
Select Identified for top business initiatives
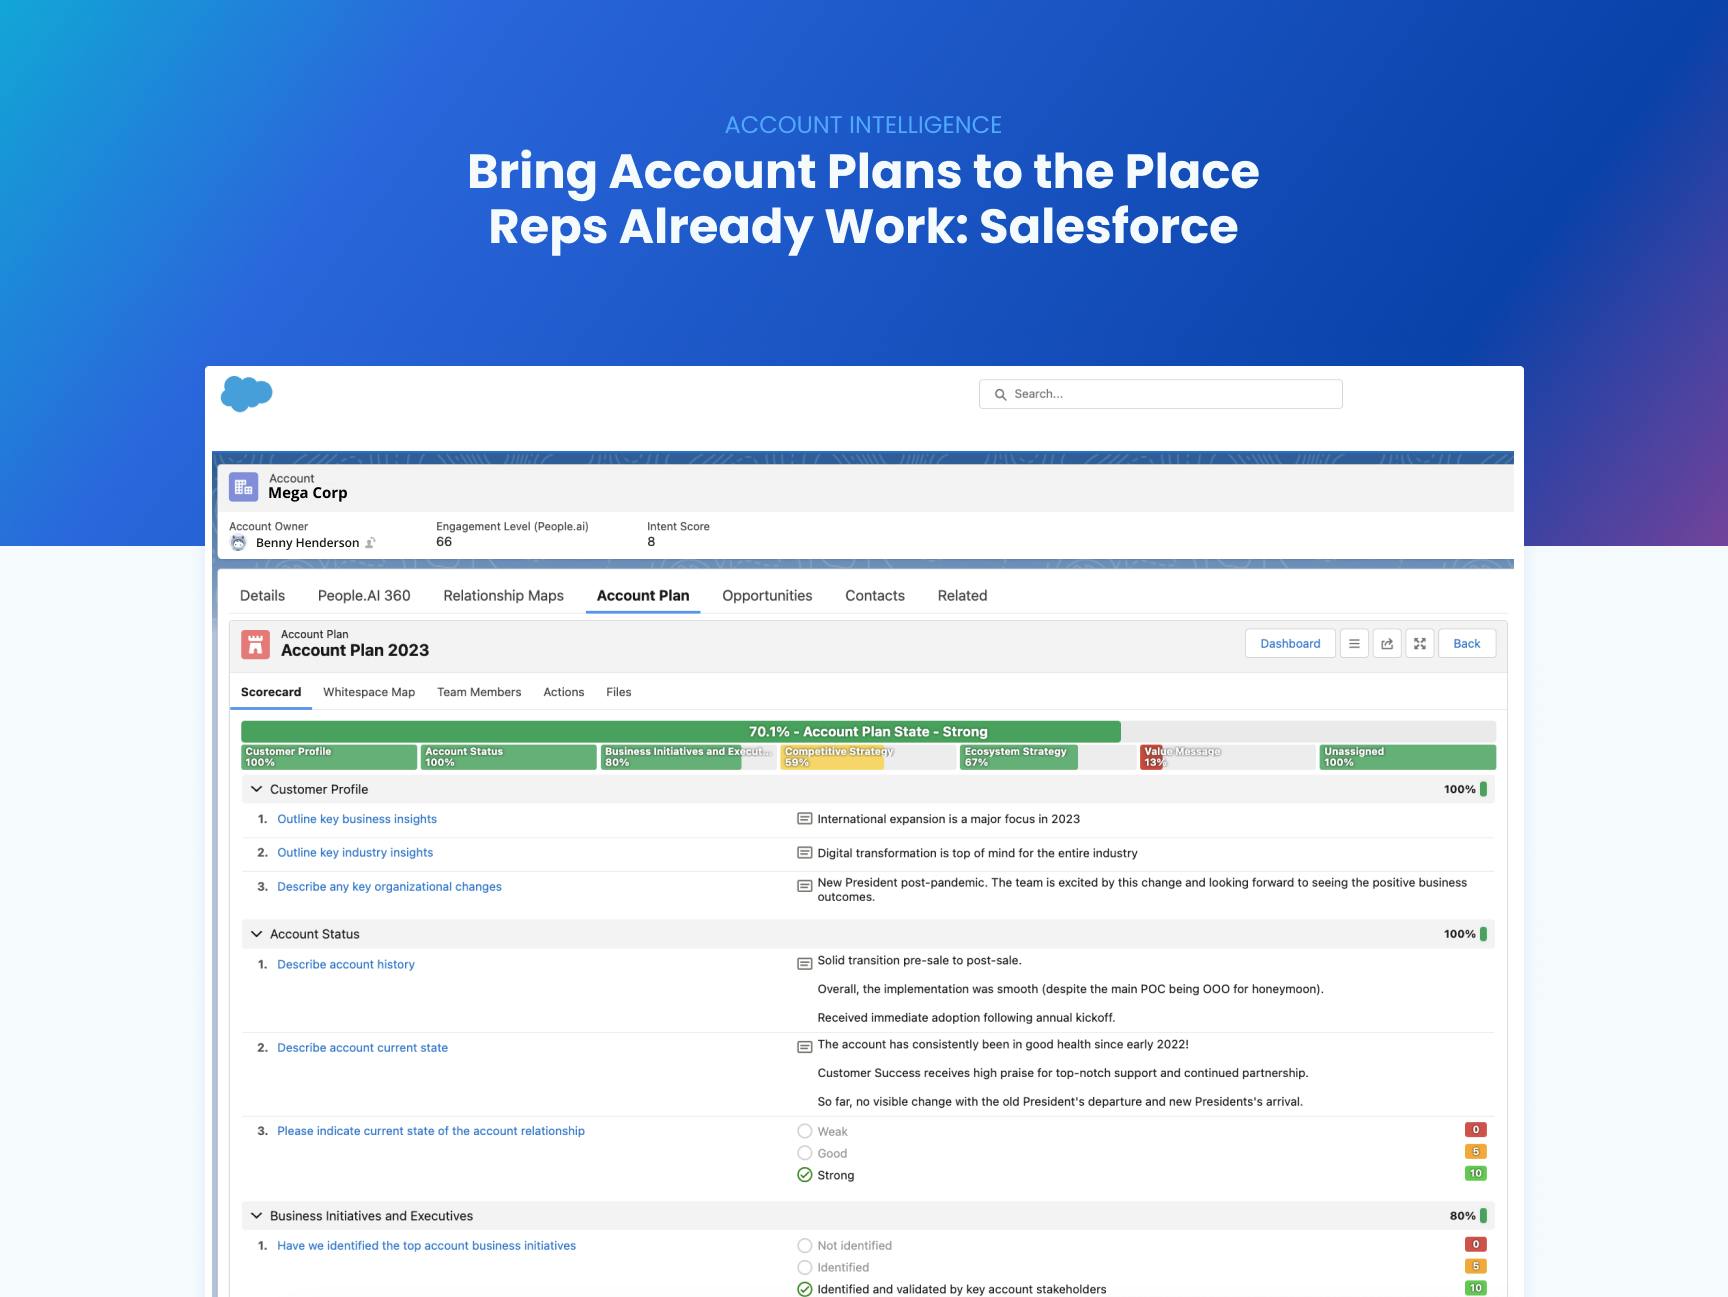(805, 1268)
